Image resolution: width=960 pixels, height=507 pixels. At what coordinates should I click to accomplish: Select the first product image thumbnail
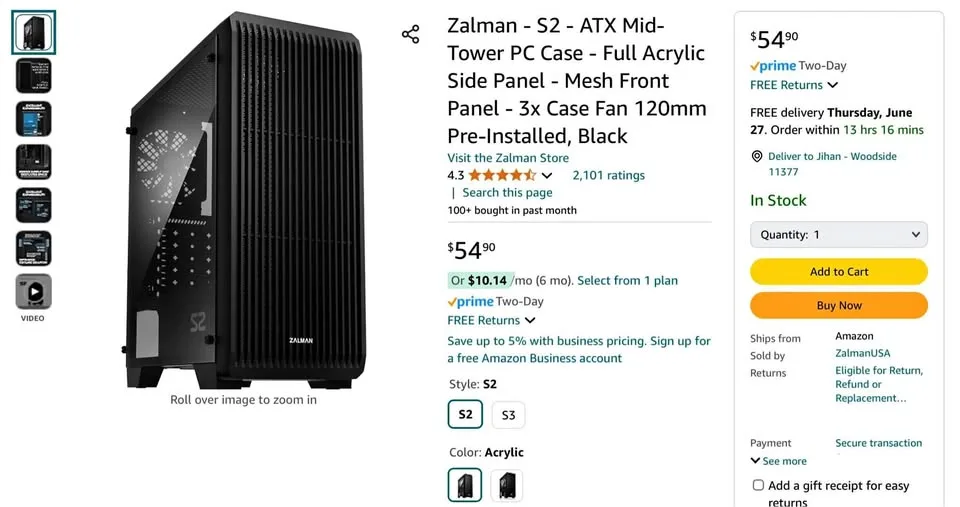34,32
